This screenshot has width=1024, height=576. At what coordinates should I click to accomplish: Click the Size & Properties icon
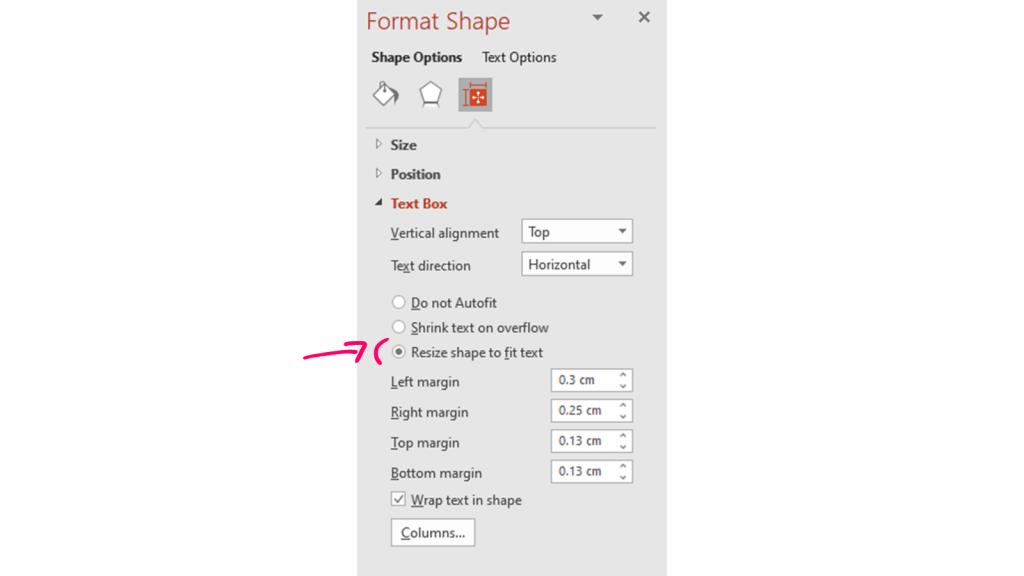[474, 93]
